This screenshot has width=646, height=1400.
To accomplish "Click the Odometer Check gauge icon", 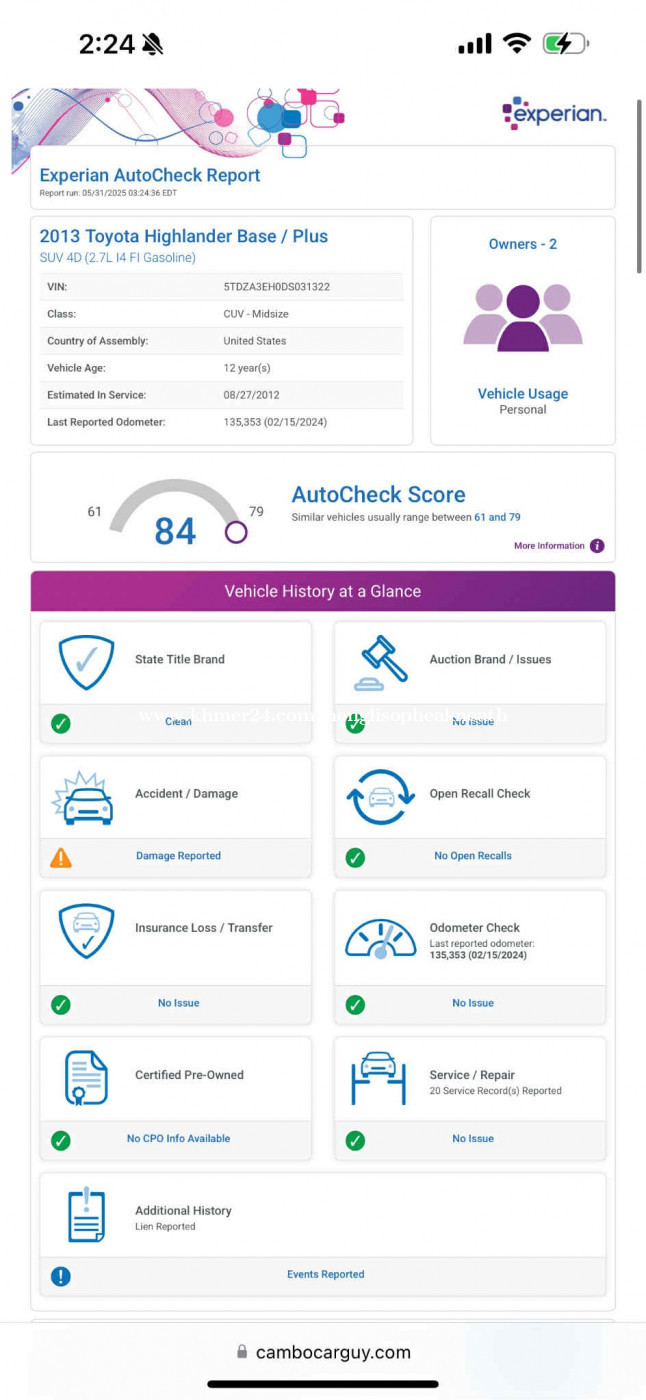I will tap(381, 939).
